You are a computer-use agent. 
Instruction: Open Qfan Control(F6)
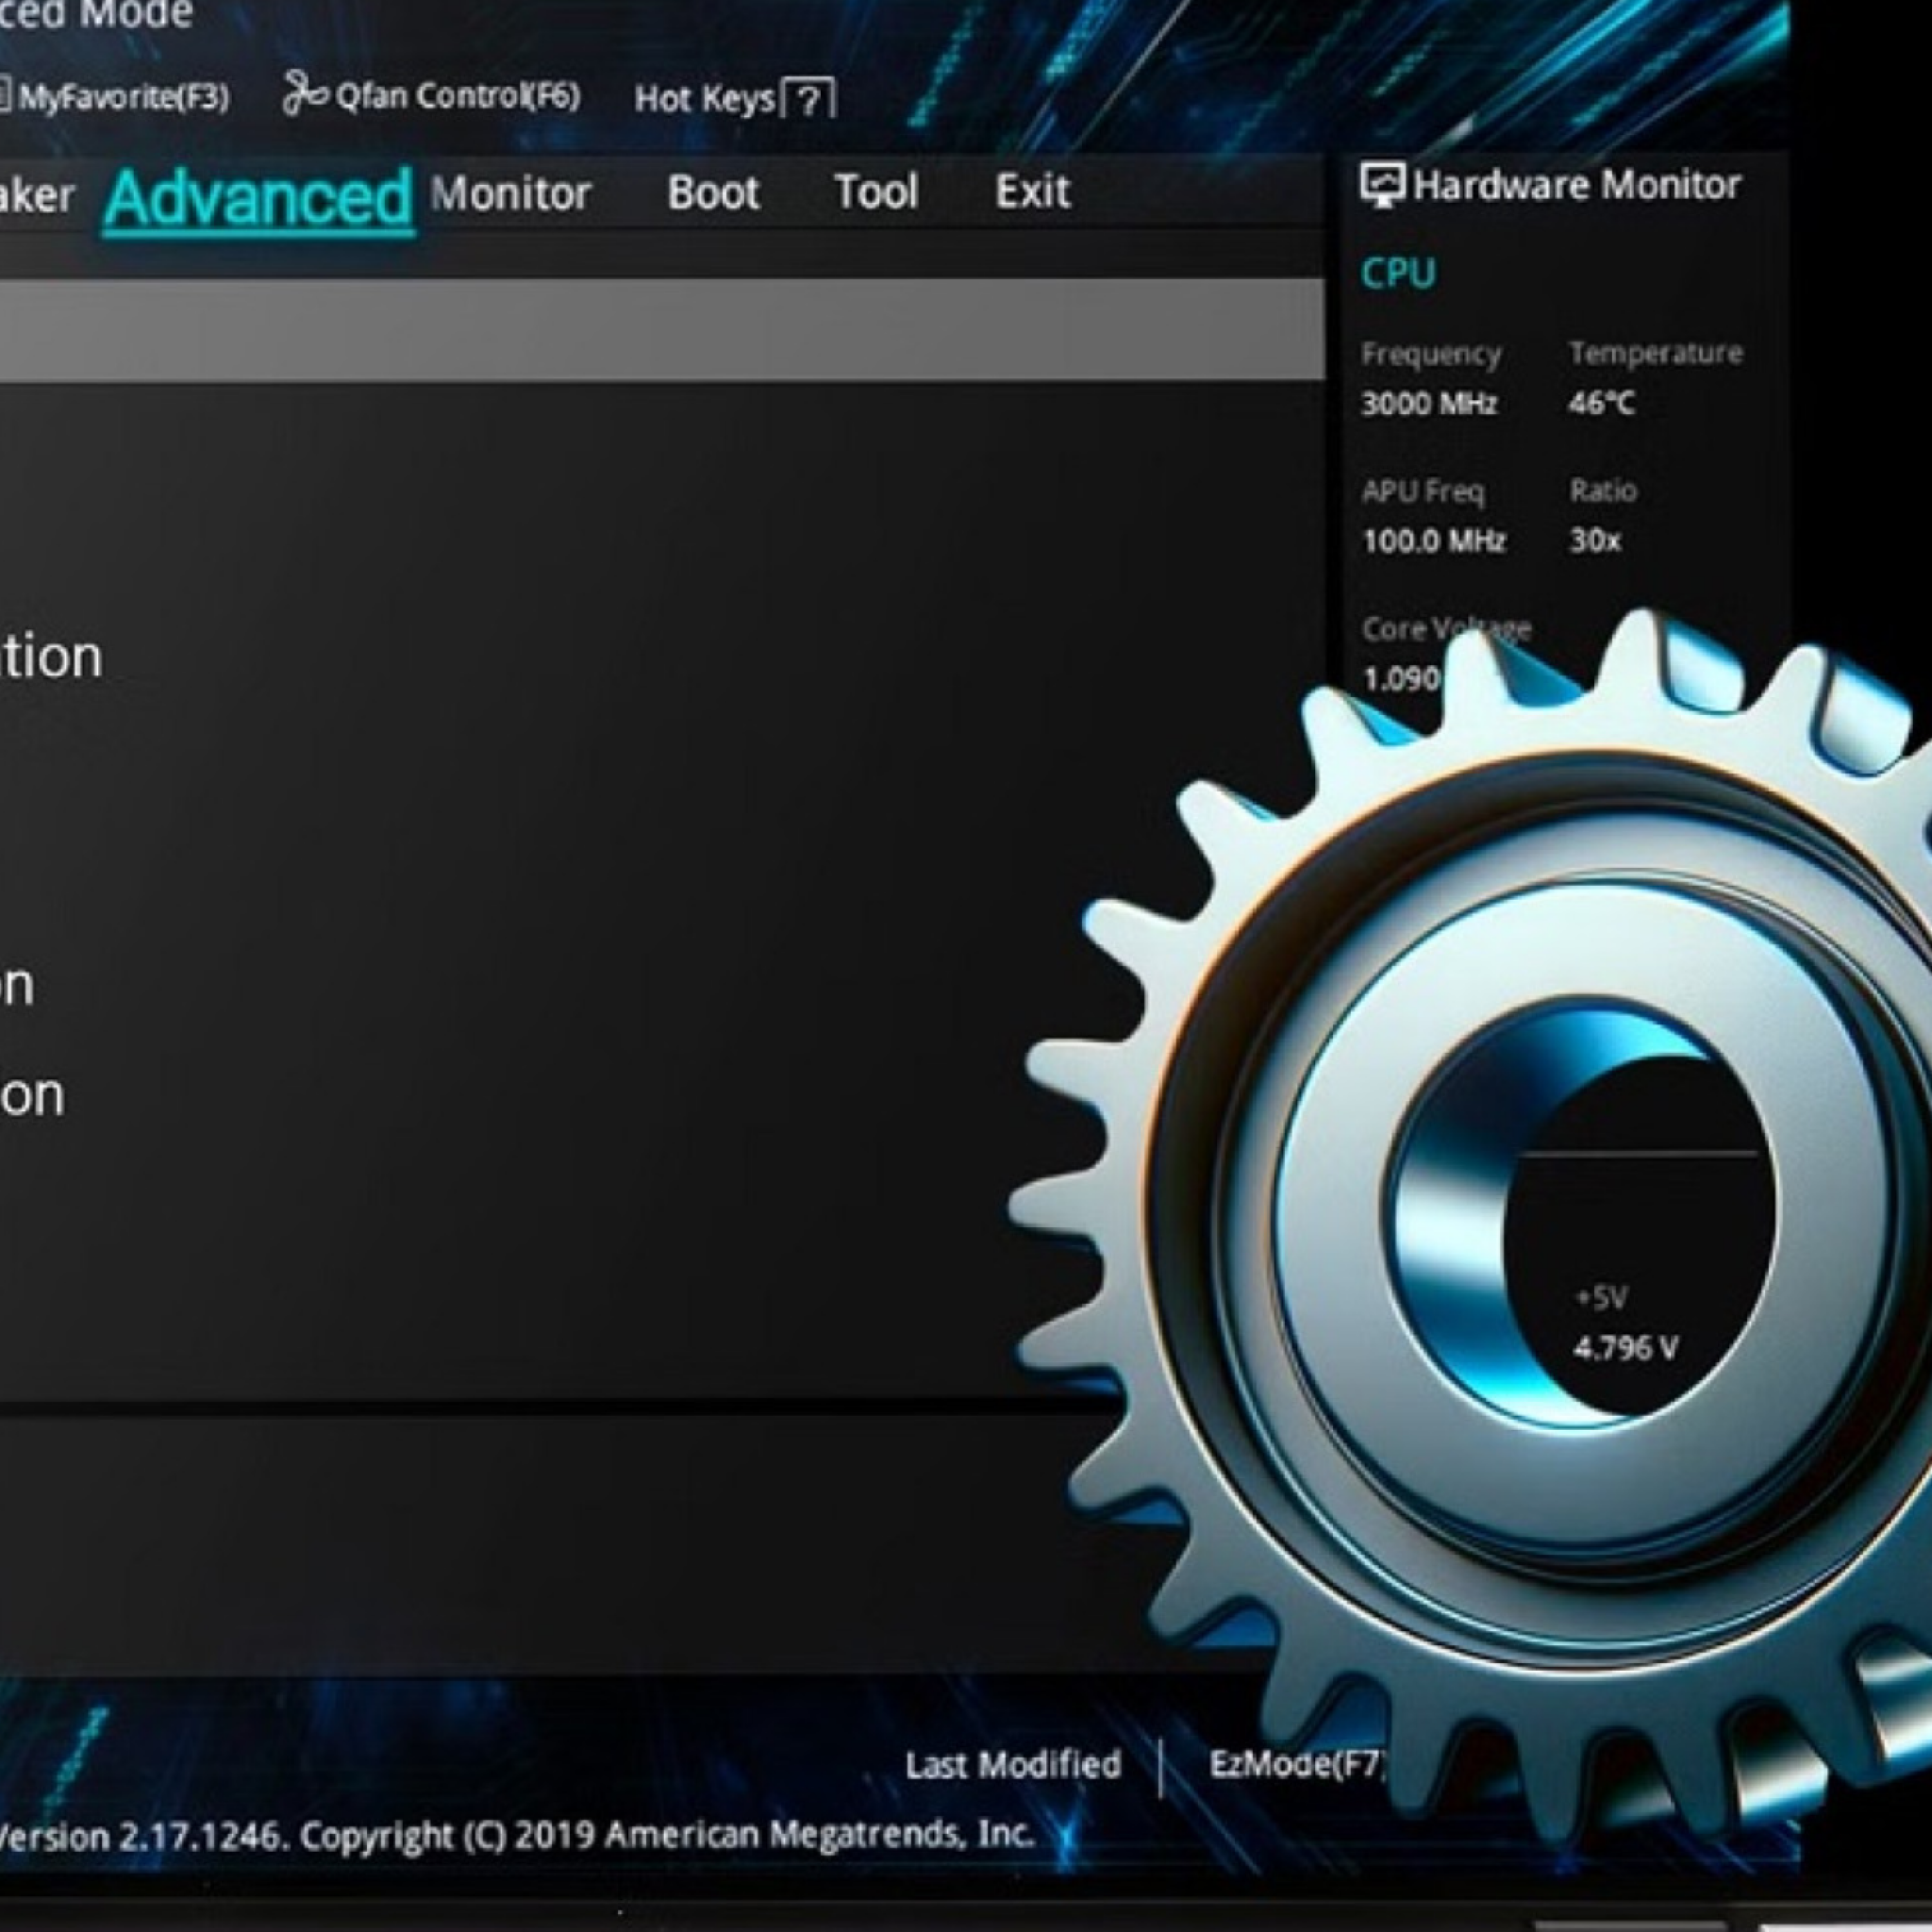pyautogui.click(x=457, y=96)
